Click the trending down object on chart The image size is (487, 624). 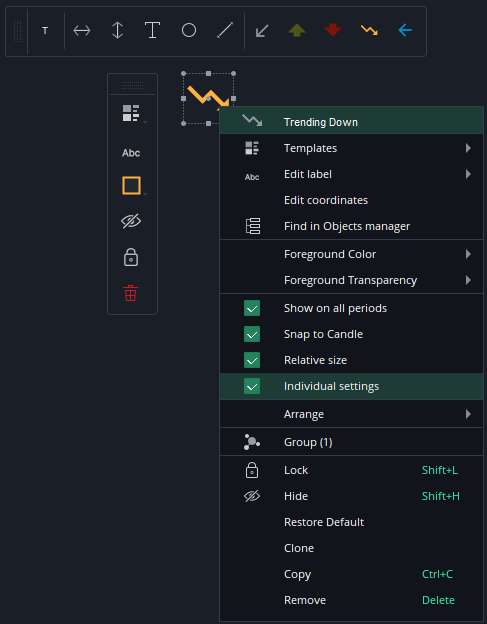point(208,98)
